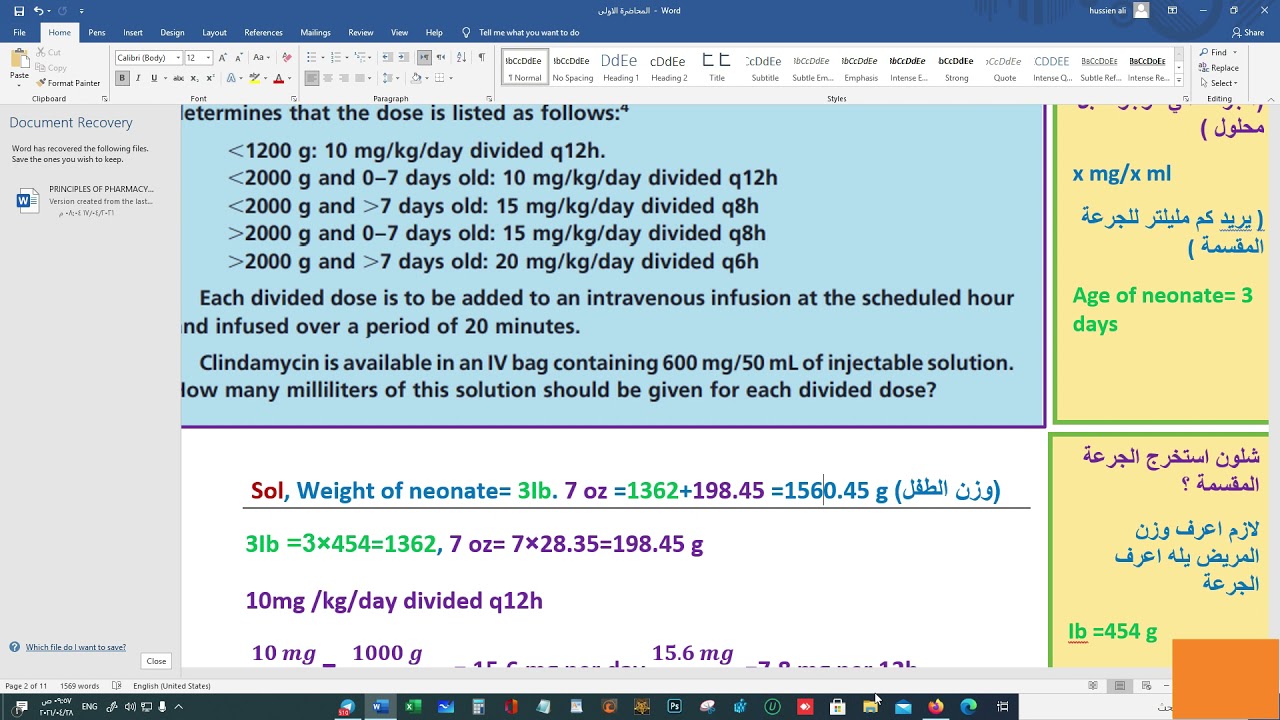Expand the bullets list dropdown
The image size is (1280, 720).
323,58
